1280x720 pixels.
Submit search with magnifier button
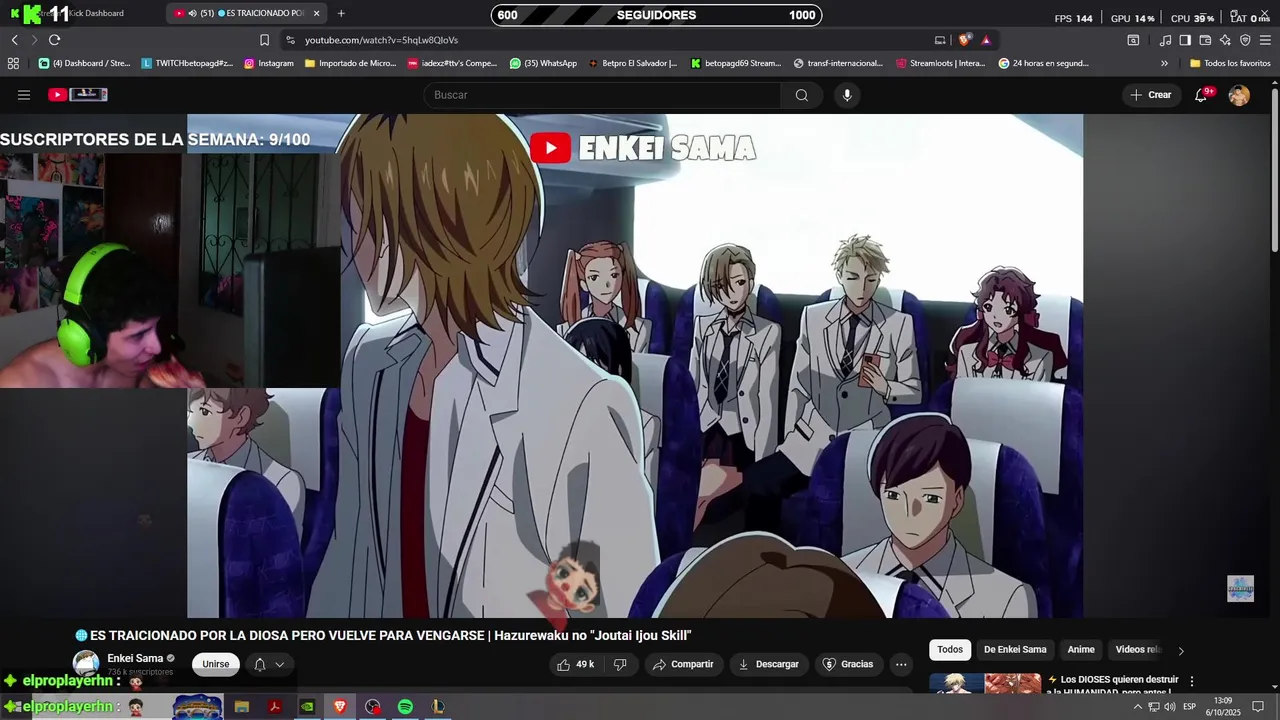(x=802, y=95)
